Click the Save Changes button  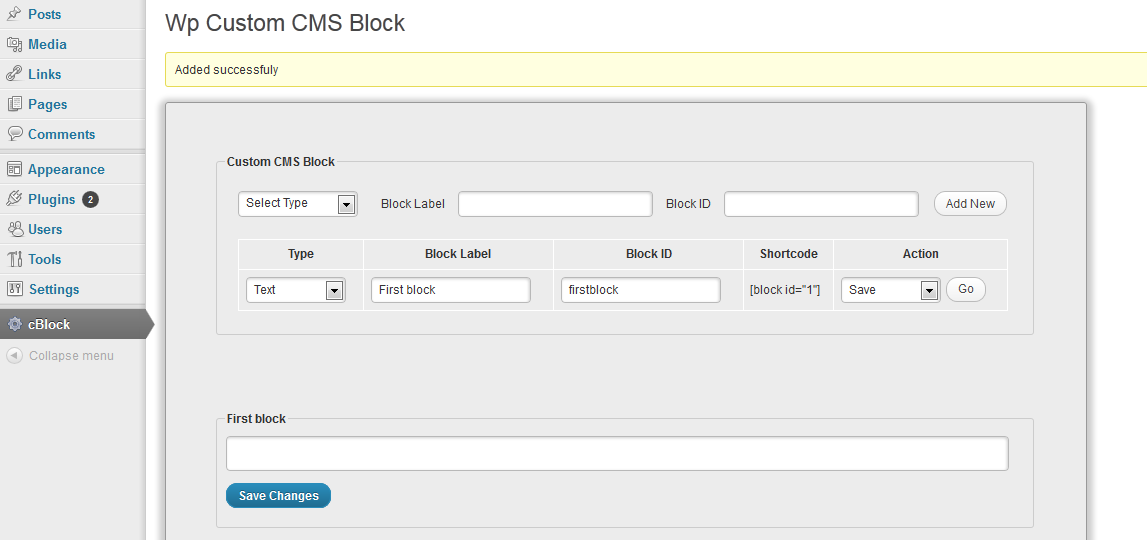[x=279, y=495]
